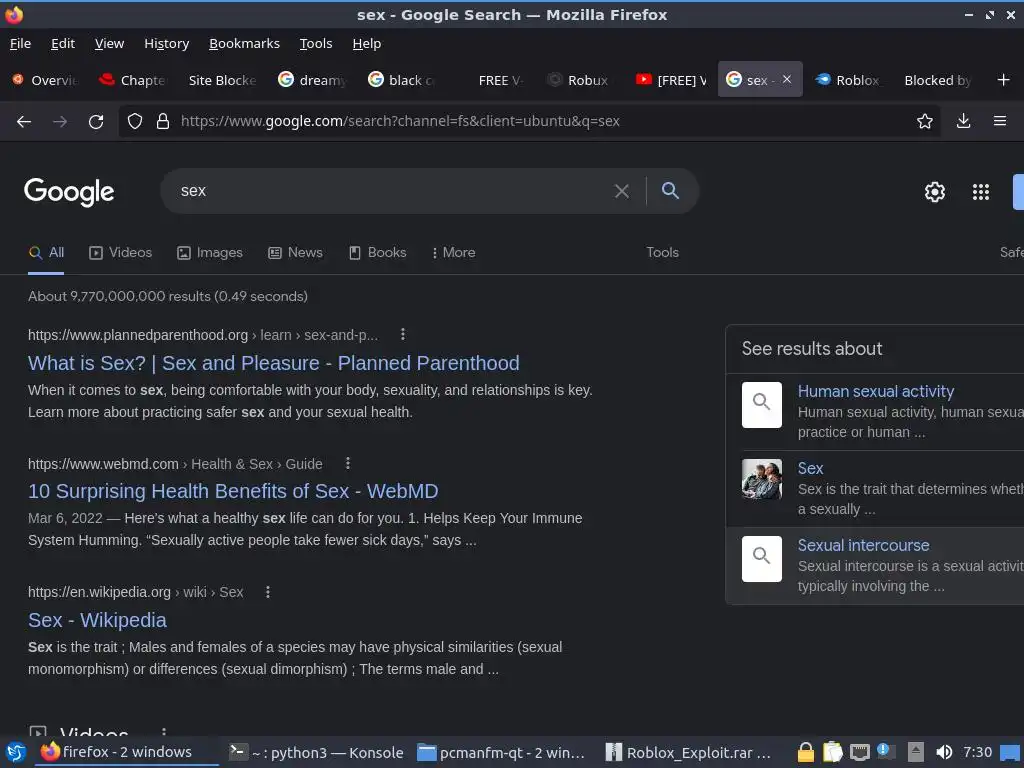Screen dimensions: 1024x768
Task: Switch to the Roblox tab
Action: tap(848, 80)
